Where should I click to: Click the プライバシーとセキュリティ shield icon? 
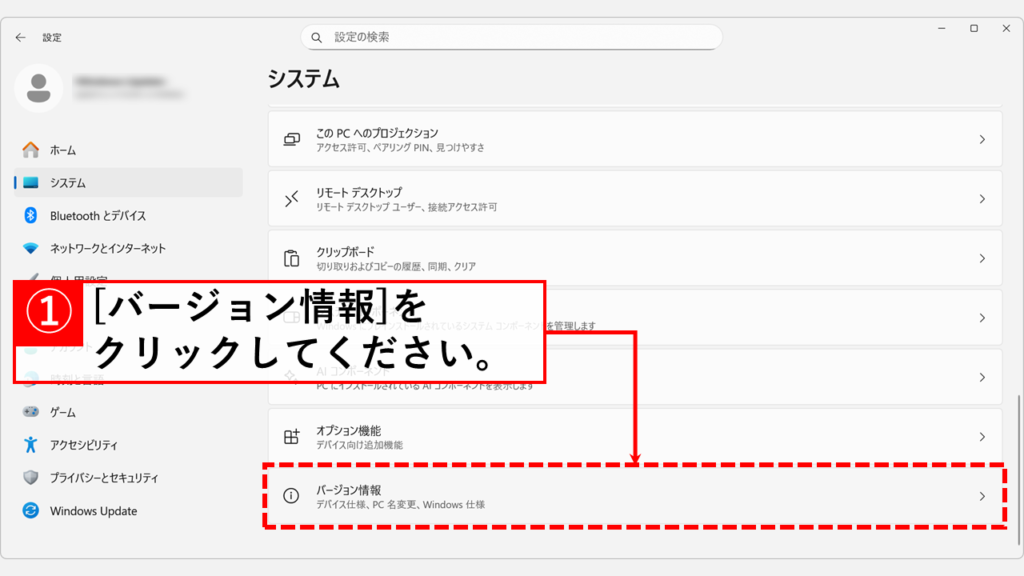31,478
